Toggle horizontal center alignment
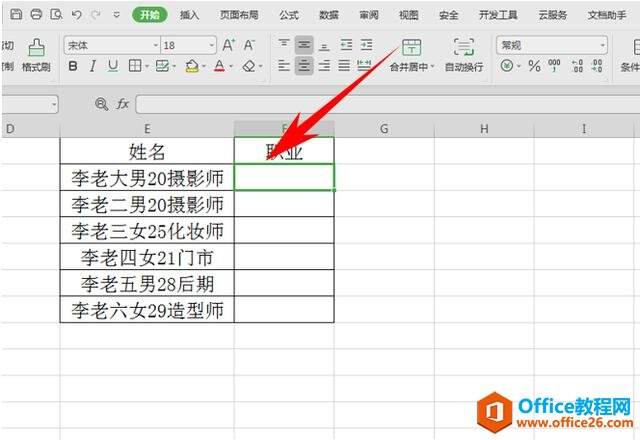The height and width of the screenshot is (440, 640). [304, 66]
